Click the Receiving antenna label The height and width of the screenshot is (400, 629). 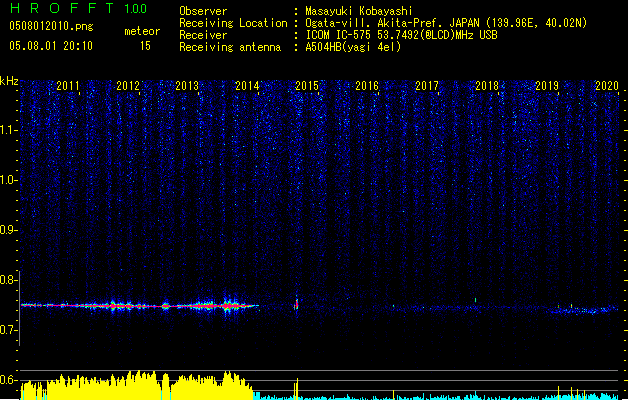(x=230, y=47)
